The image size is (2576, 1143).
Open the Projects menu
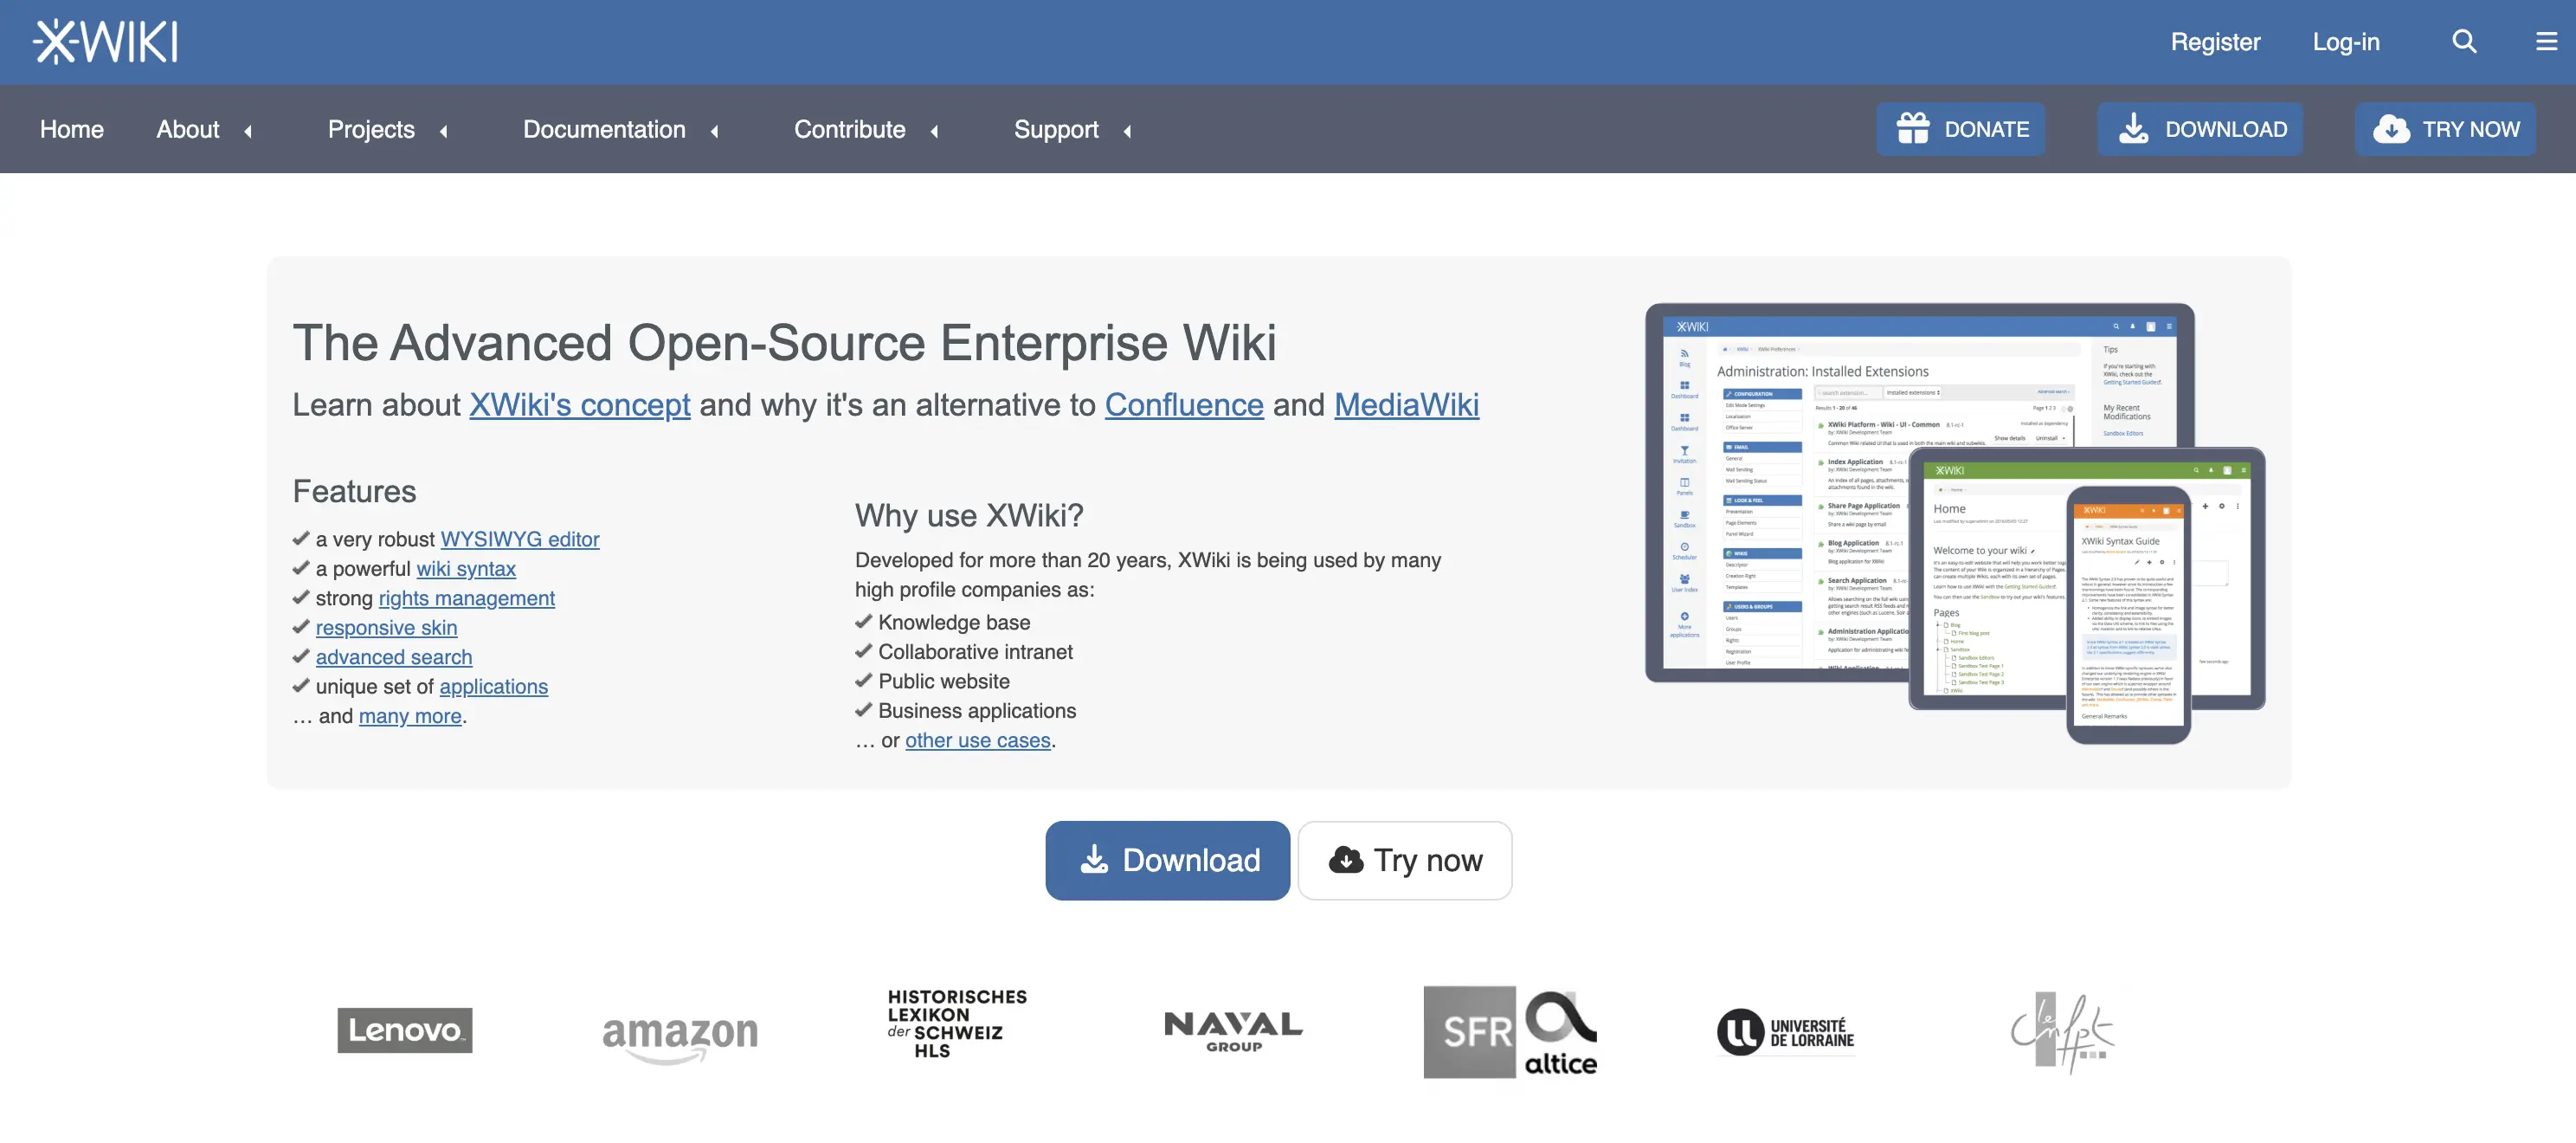tap(371, 130)
